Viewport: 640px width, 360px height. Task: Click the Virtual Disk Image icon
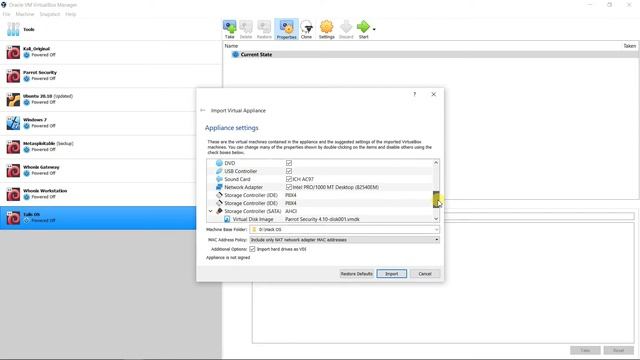click(227, 219)
